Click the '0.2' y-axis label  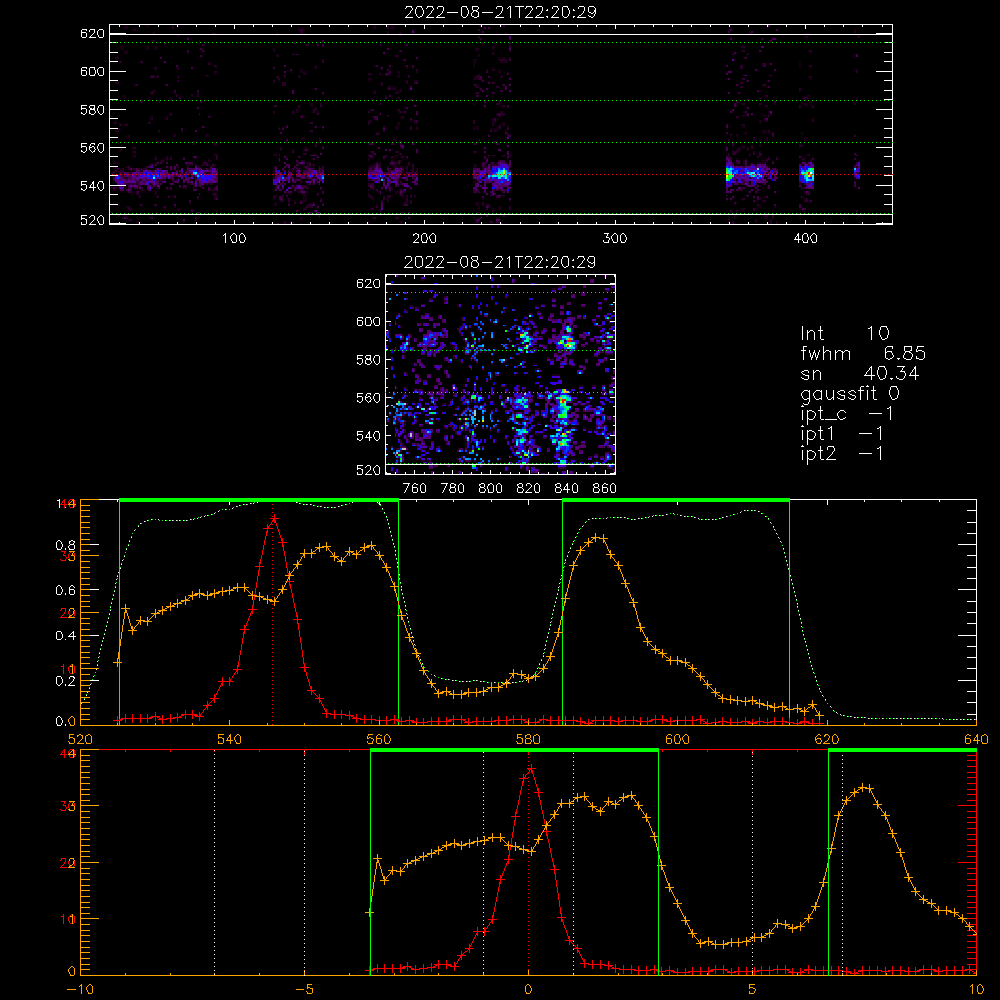tap(66, 681)
